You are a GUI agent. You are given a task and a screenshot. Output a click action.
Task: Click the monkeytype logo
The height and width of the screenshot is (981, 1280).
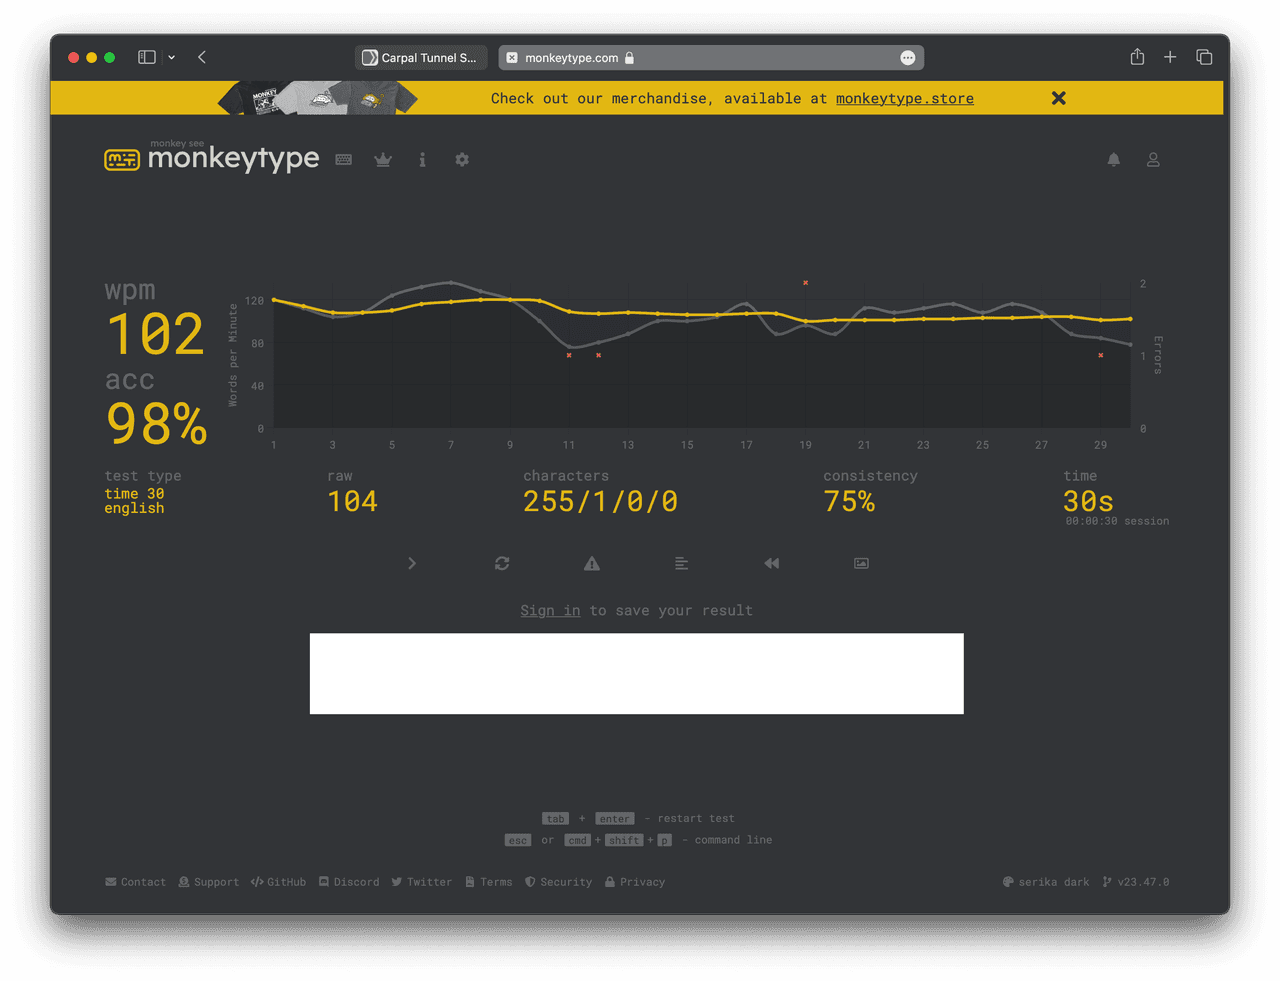coord(212,158)
